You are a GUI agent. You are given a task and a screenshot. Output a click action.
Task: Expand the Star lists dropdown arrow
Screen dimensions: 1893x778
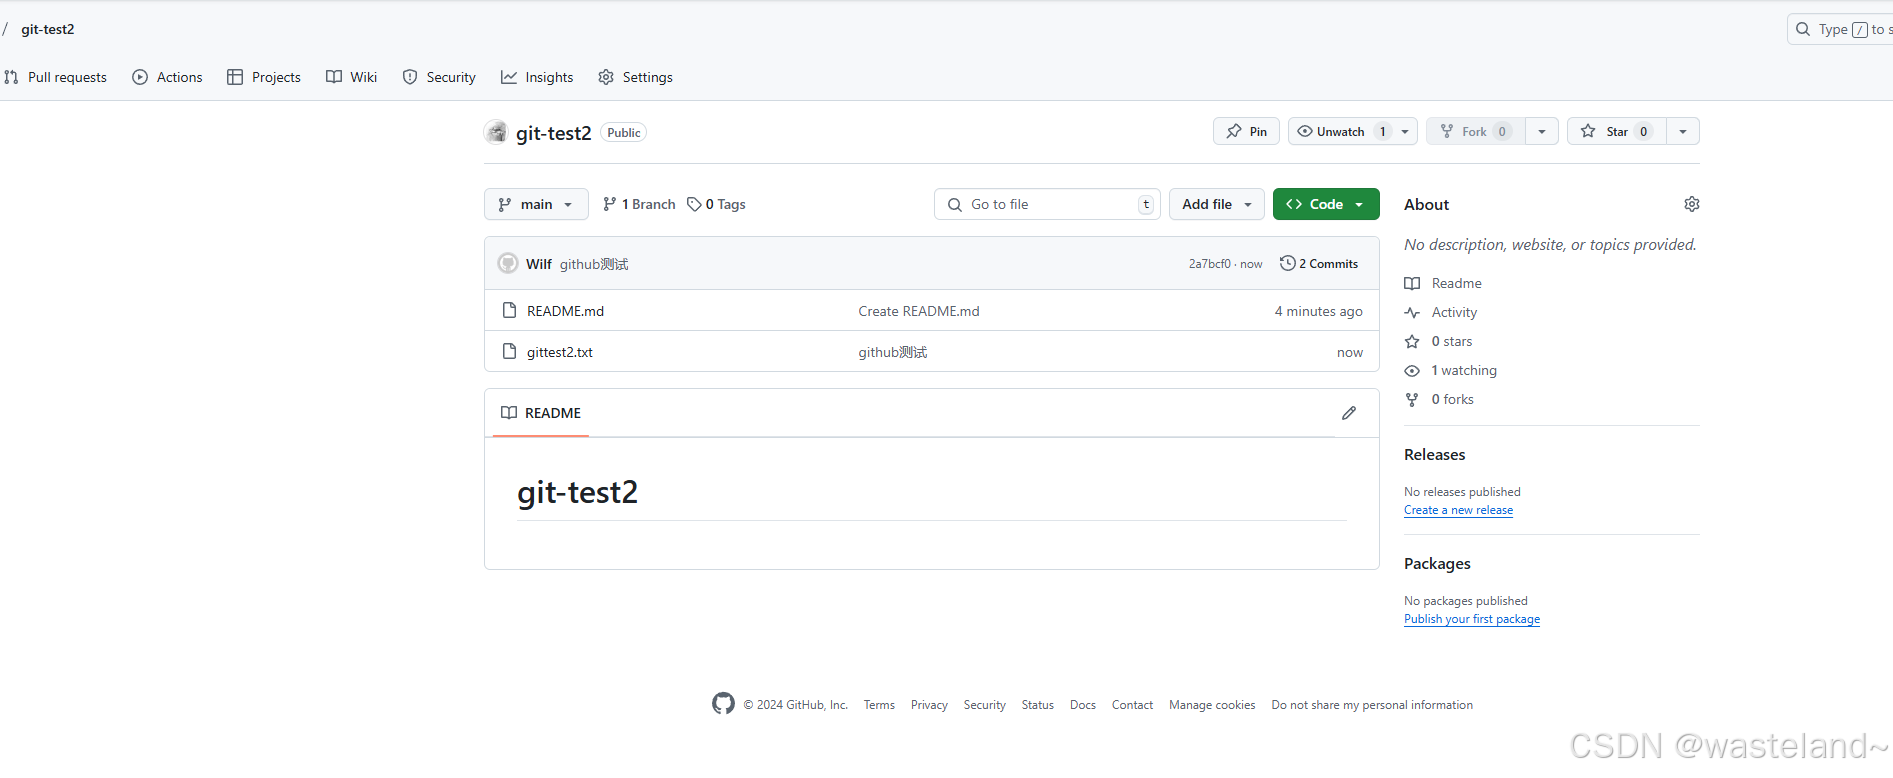point(1683,131)
